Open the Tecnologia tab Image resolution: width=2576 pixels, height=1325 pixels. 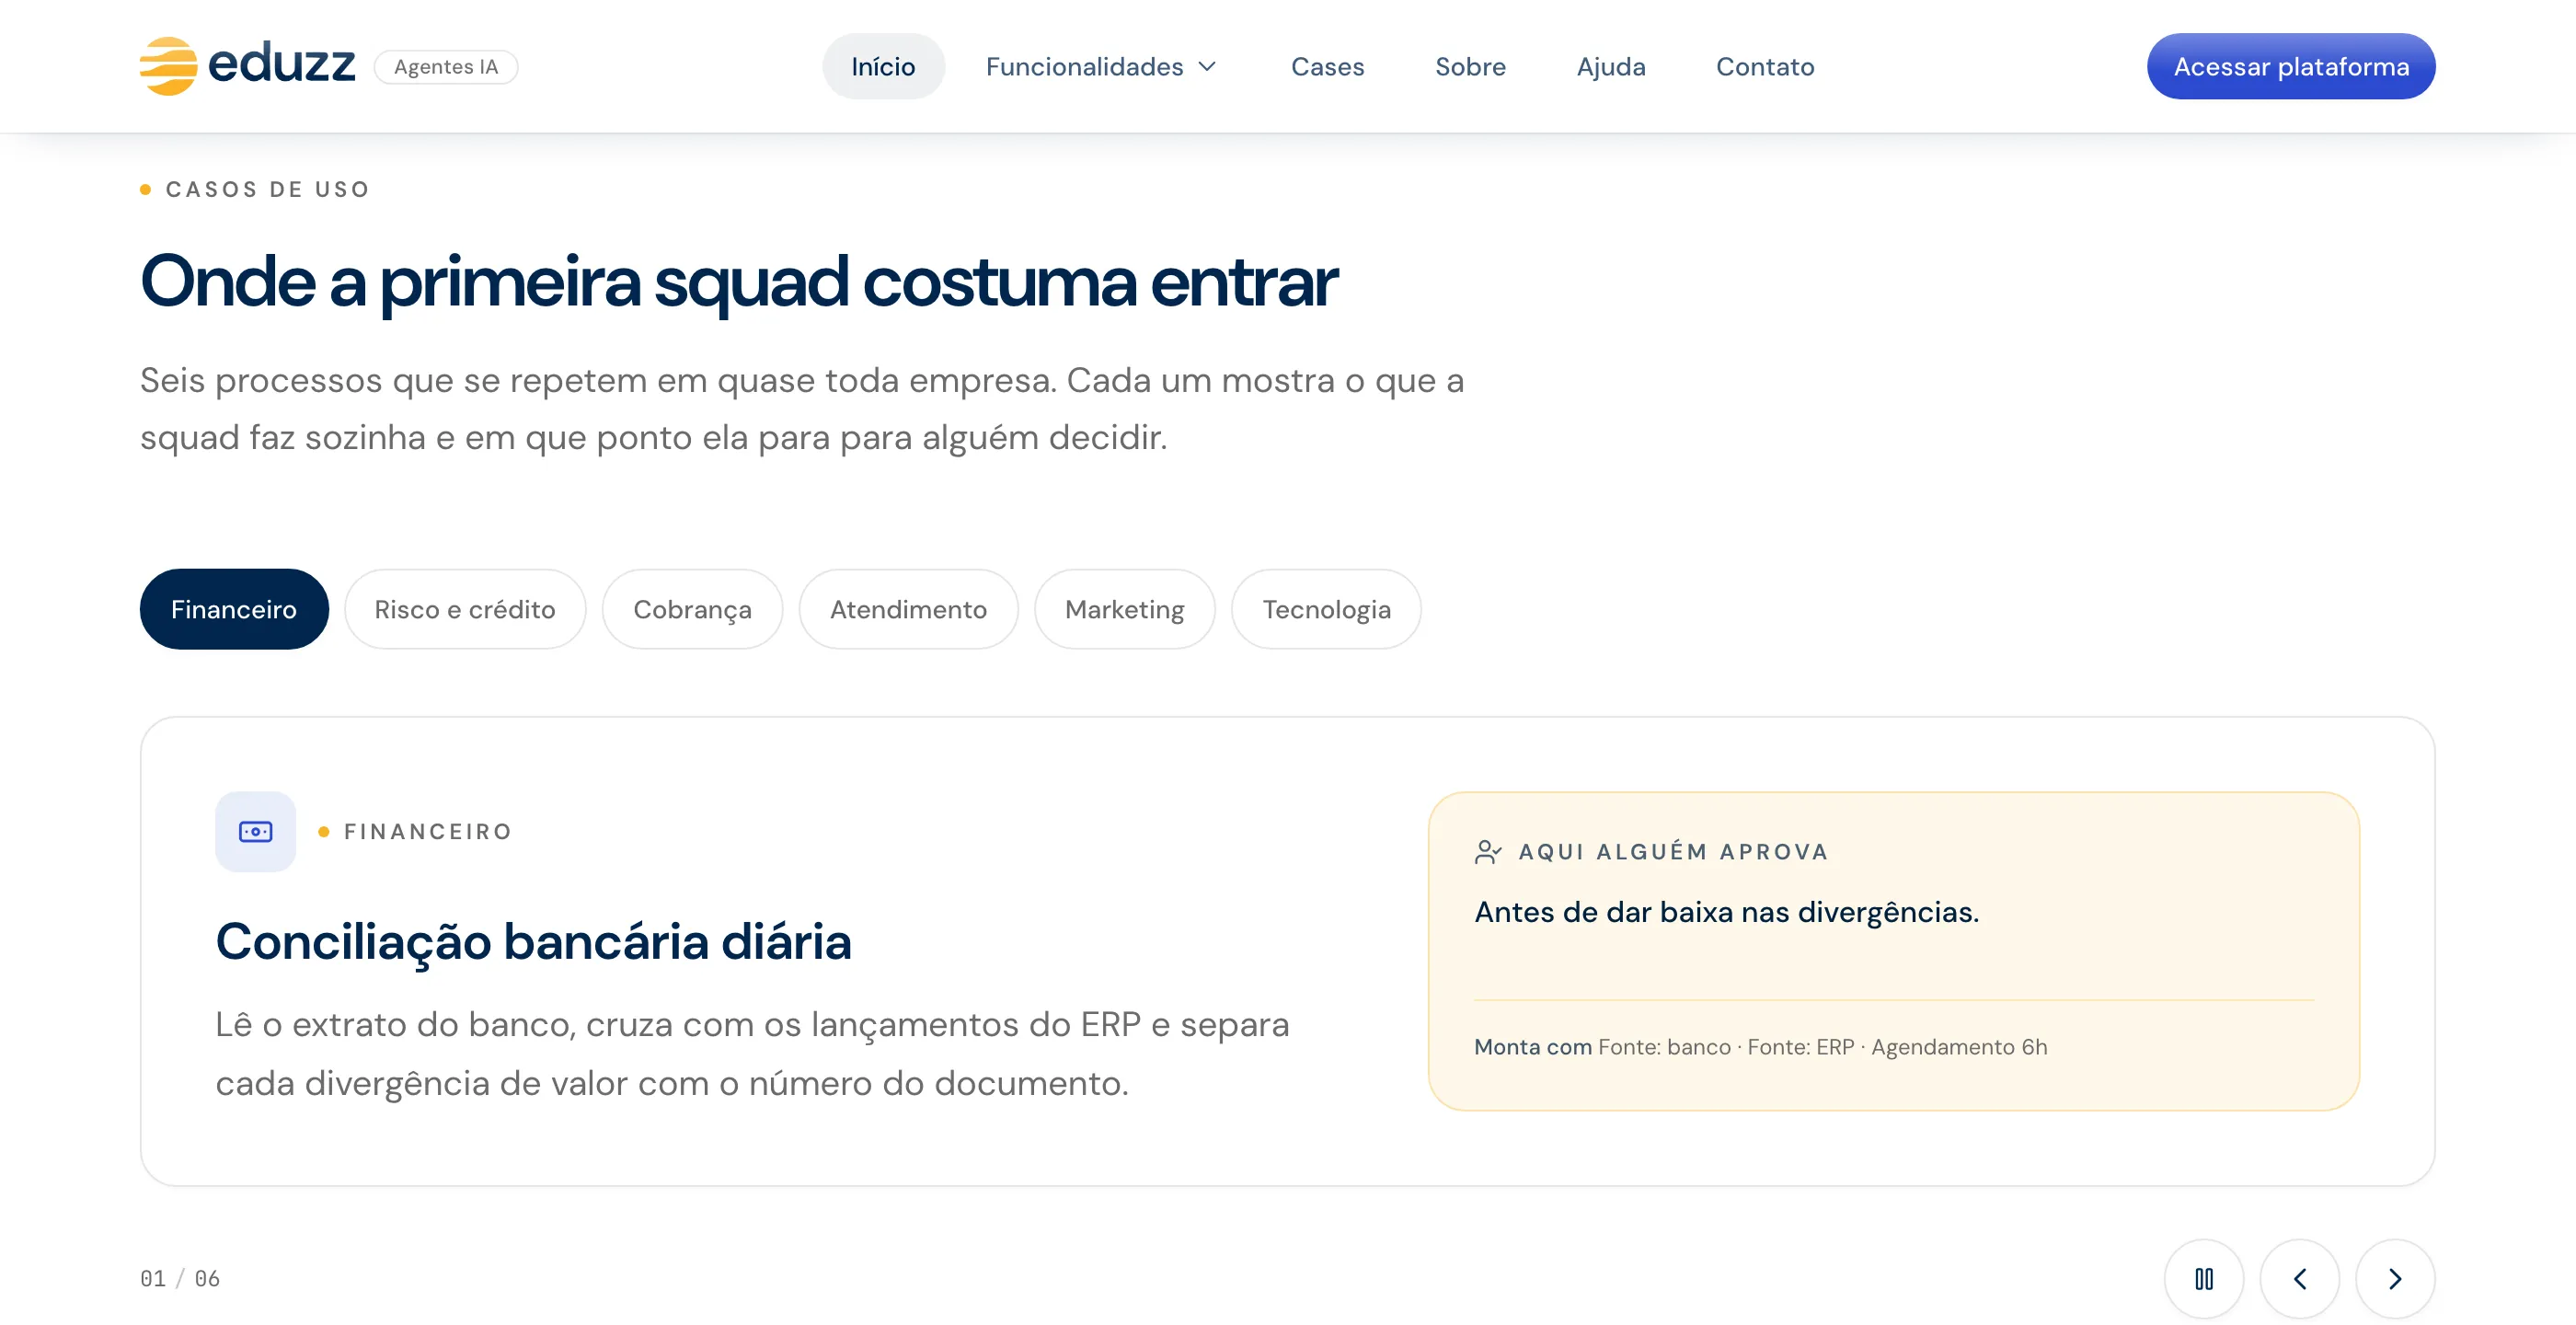(1326, 609)
